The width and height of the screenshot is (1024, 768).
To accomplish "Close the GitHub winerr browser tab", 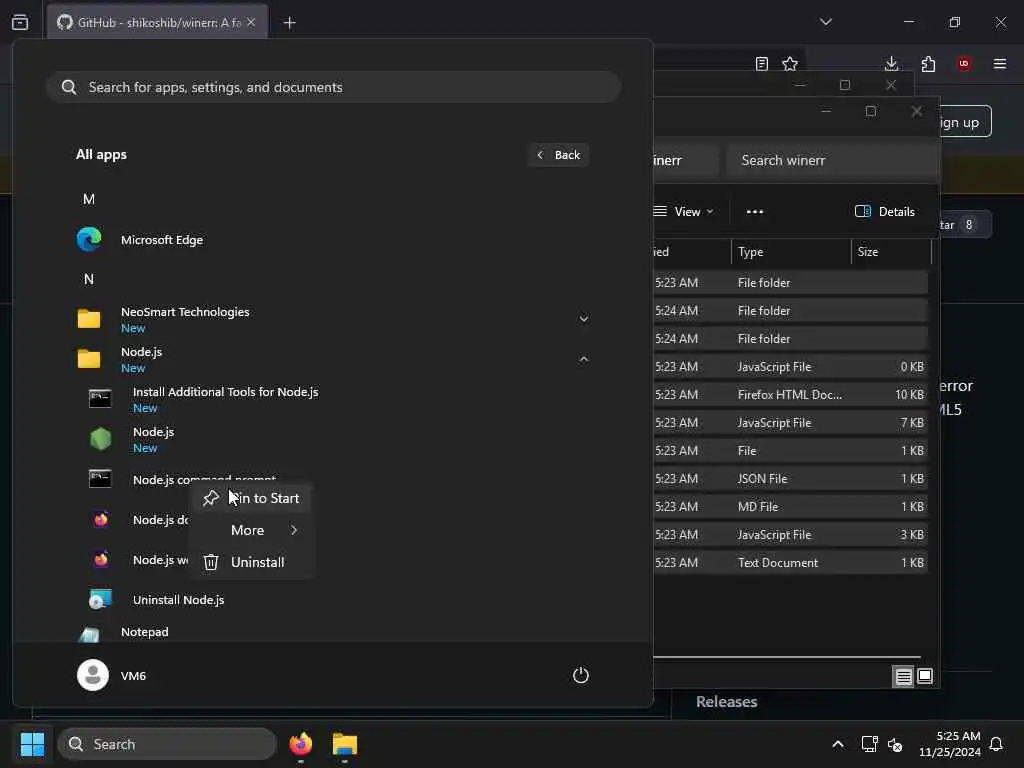I will [251, 22].
